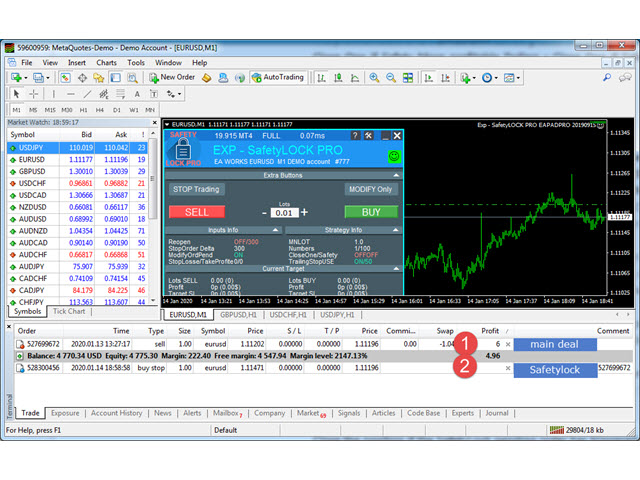Select the text tool (A)
Screen dimensions: 640x480
pos(137,94)
